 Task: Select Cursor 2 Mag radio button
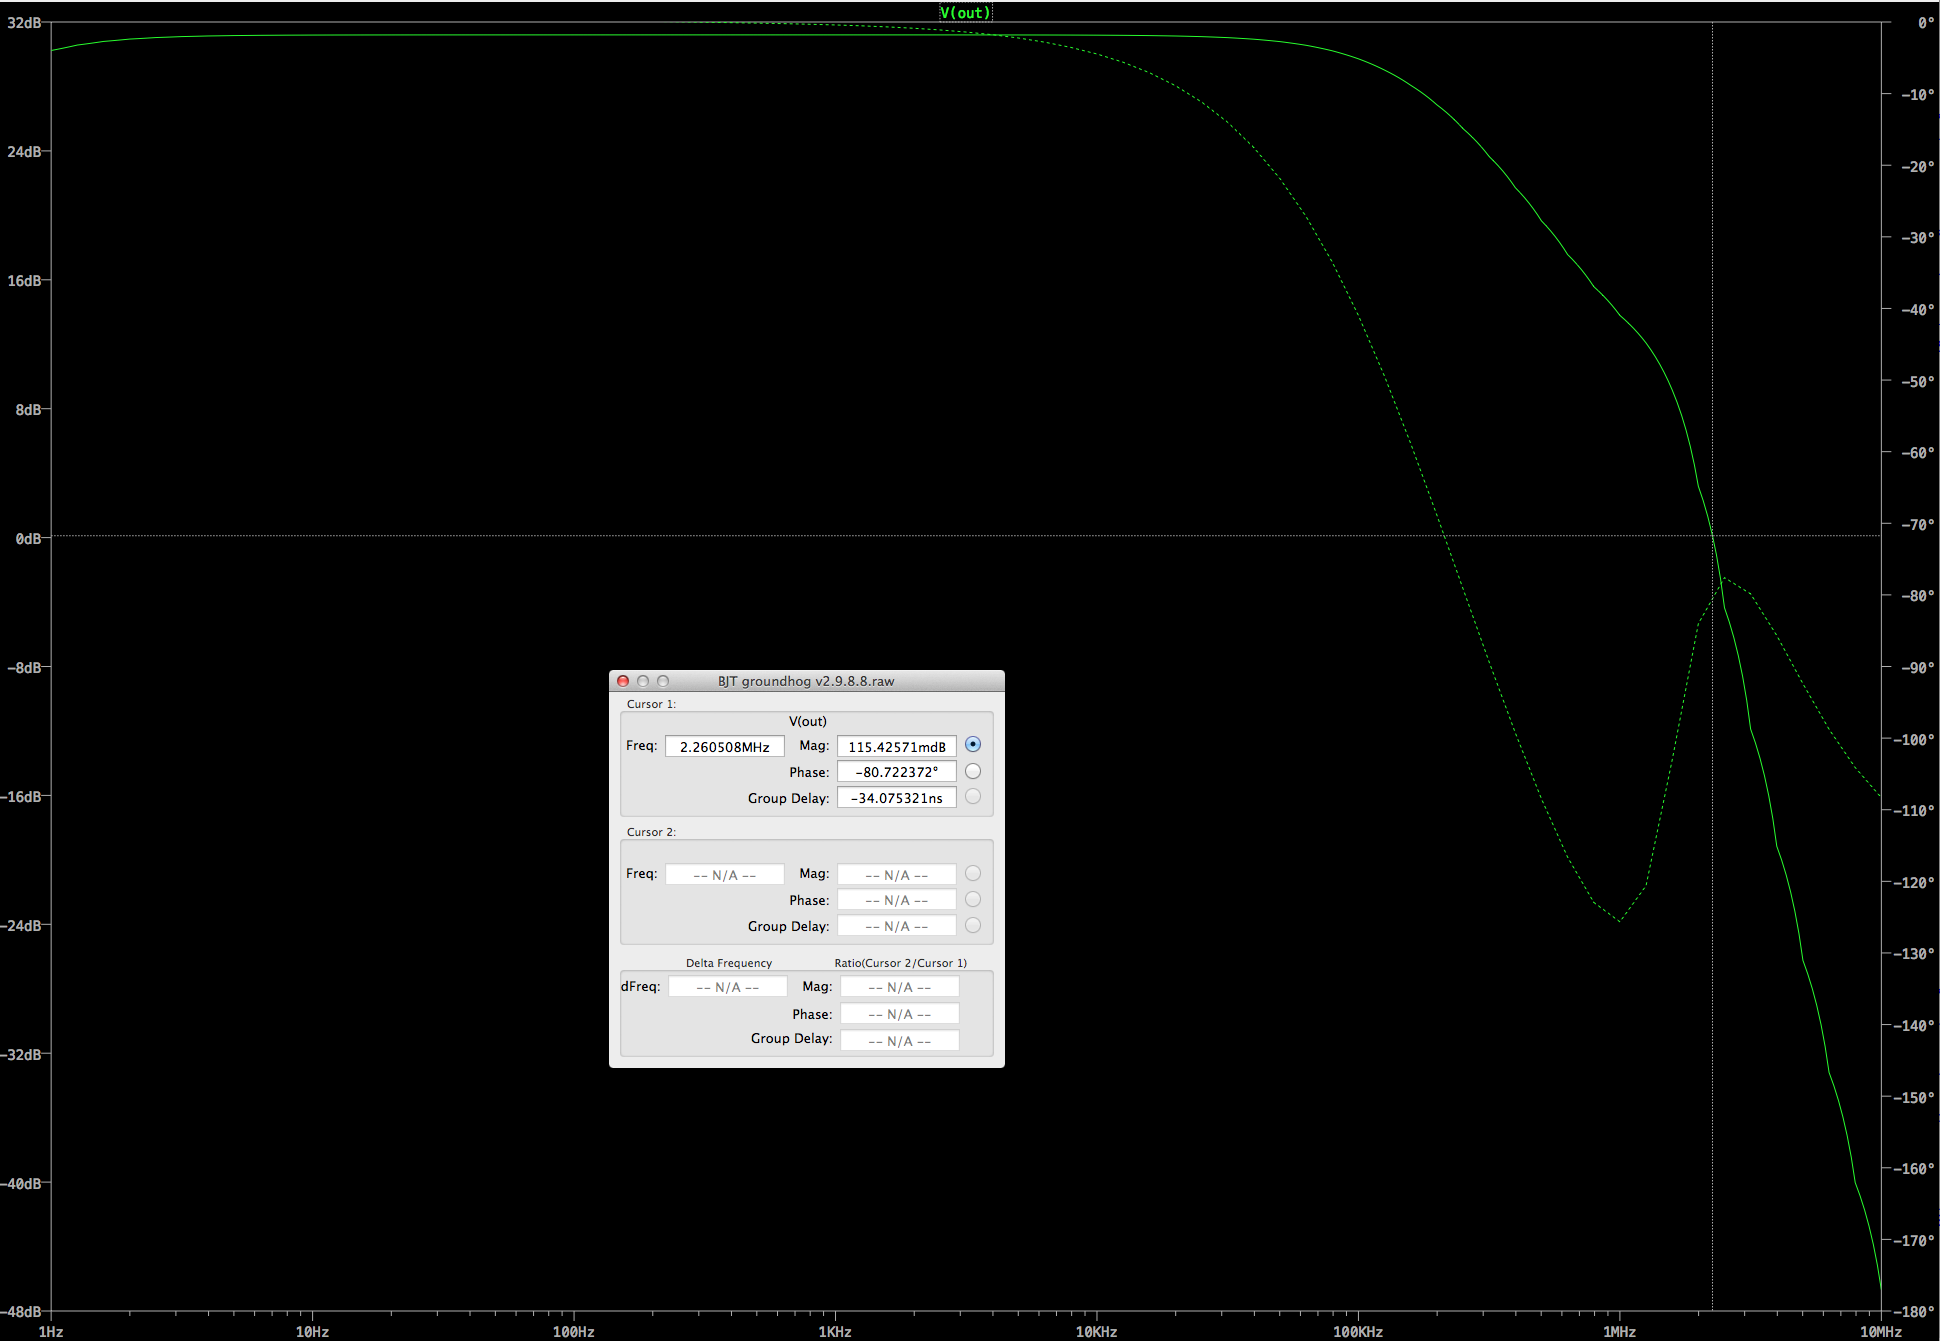click(x=973, y=873)
